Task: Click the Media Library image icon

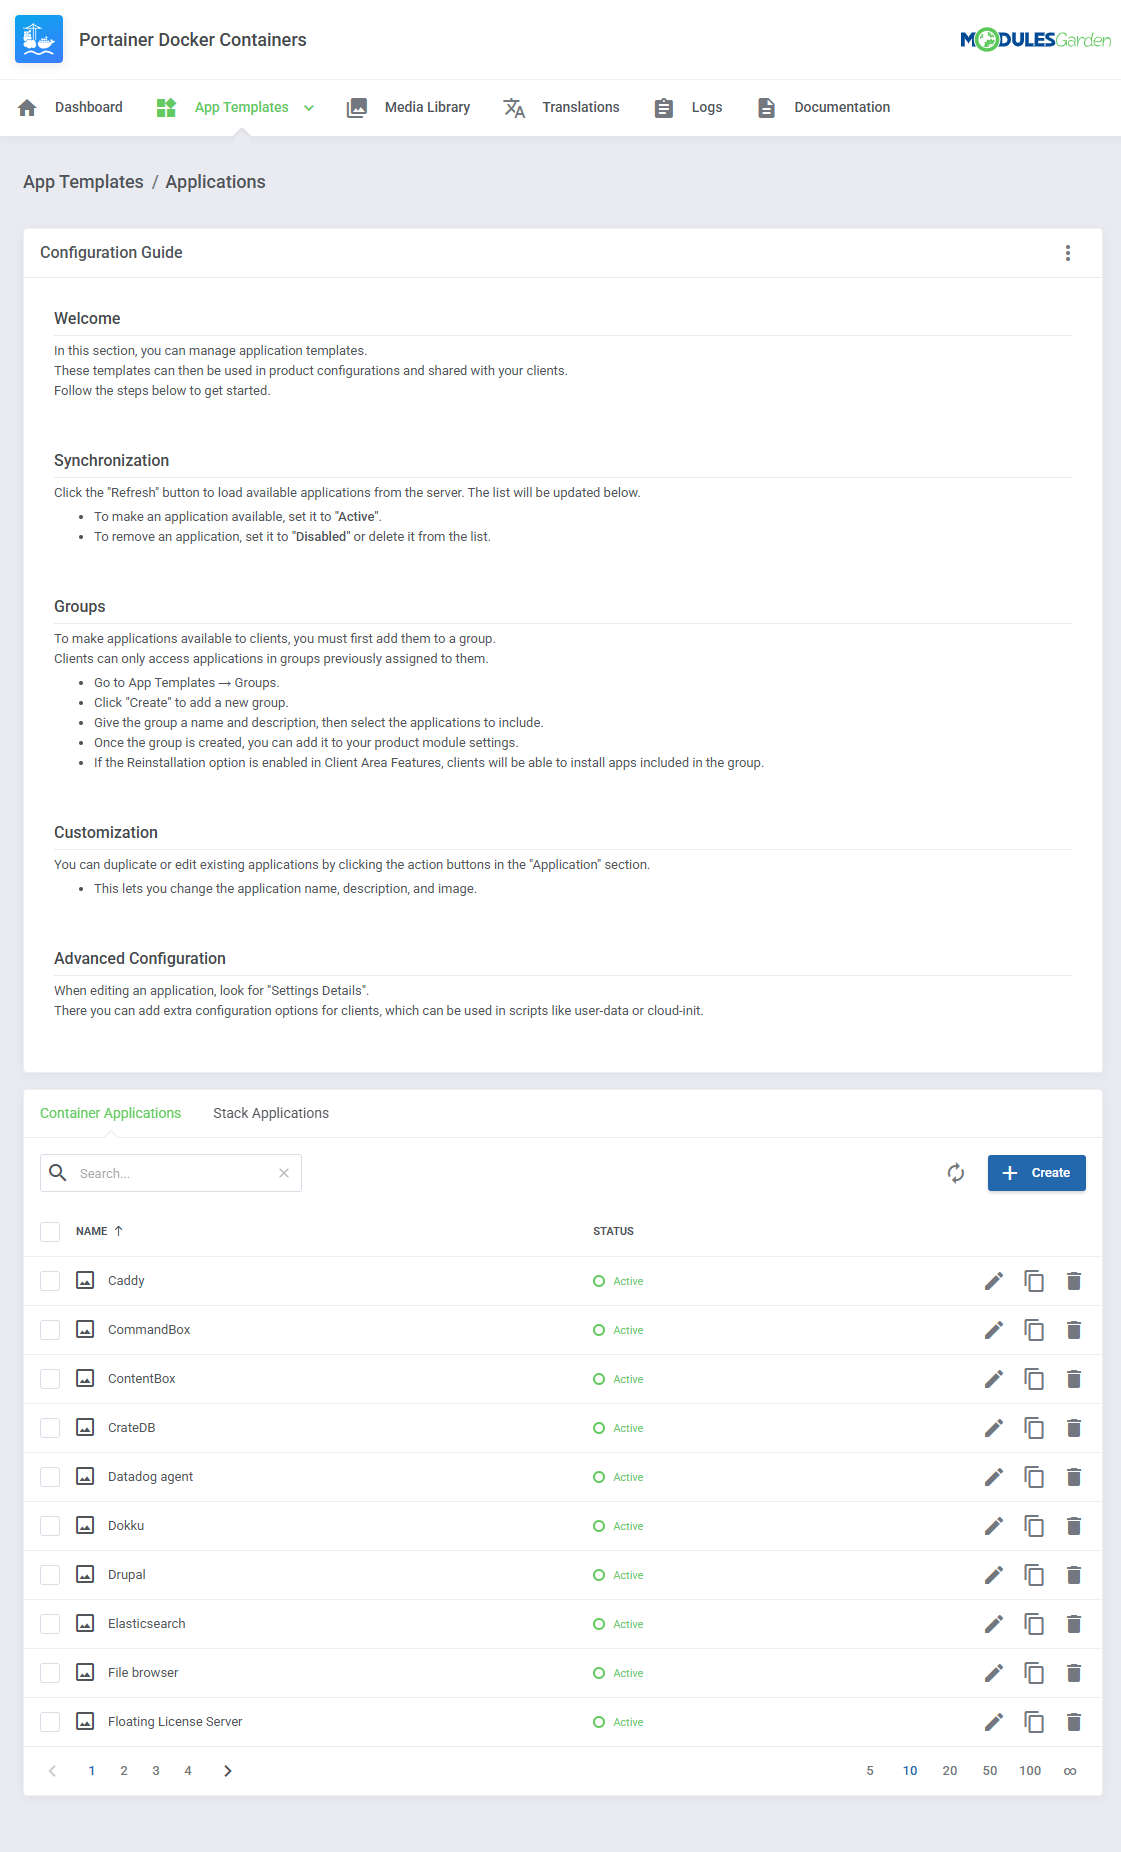Action: pyautogui.click(x=357, y=108)
